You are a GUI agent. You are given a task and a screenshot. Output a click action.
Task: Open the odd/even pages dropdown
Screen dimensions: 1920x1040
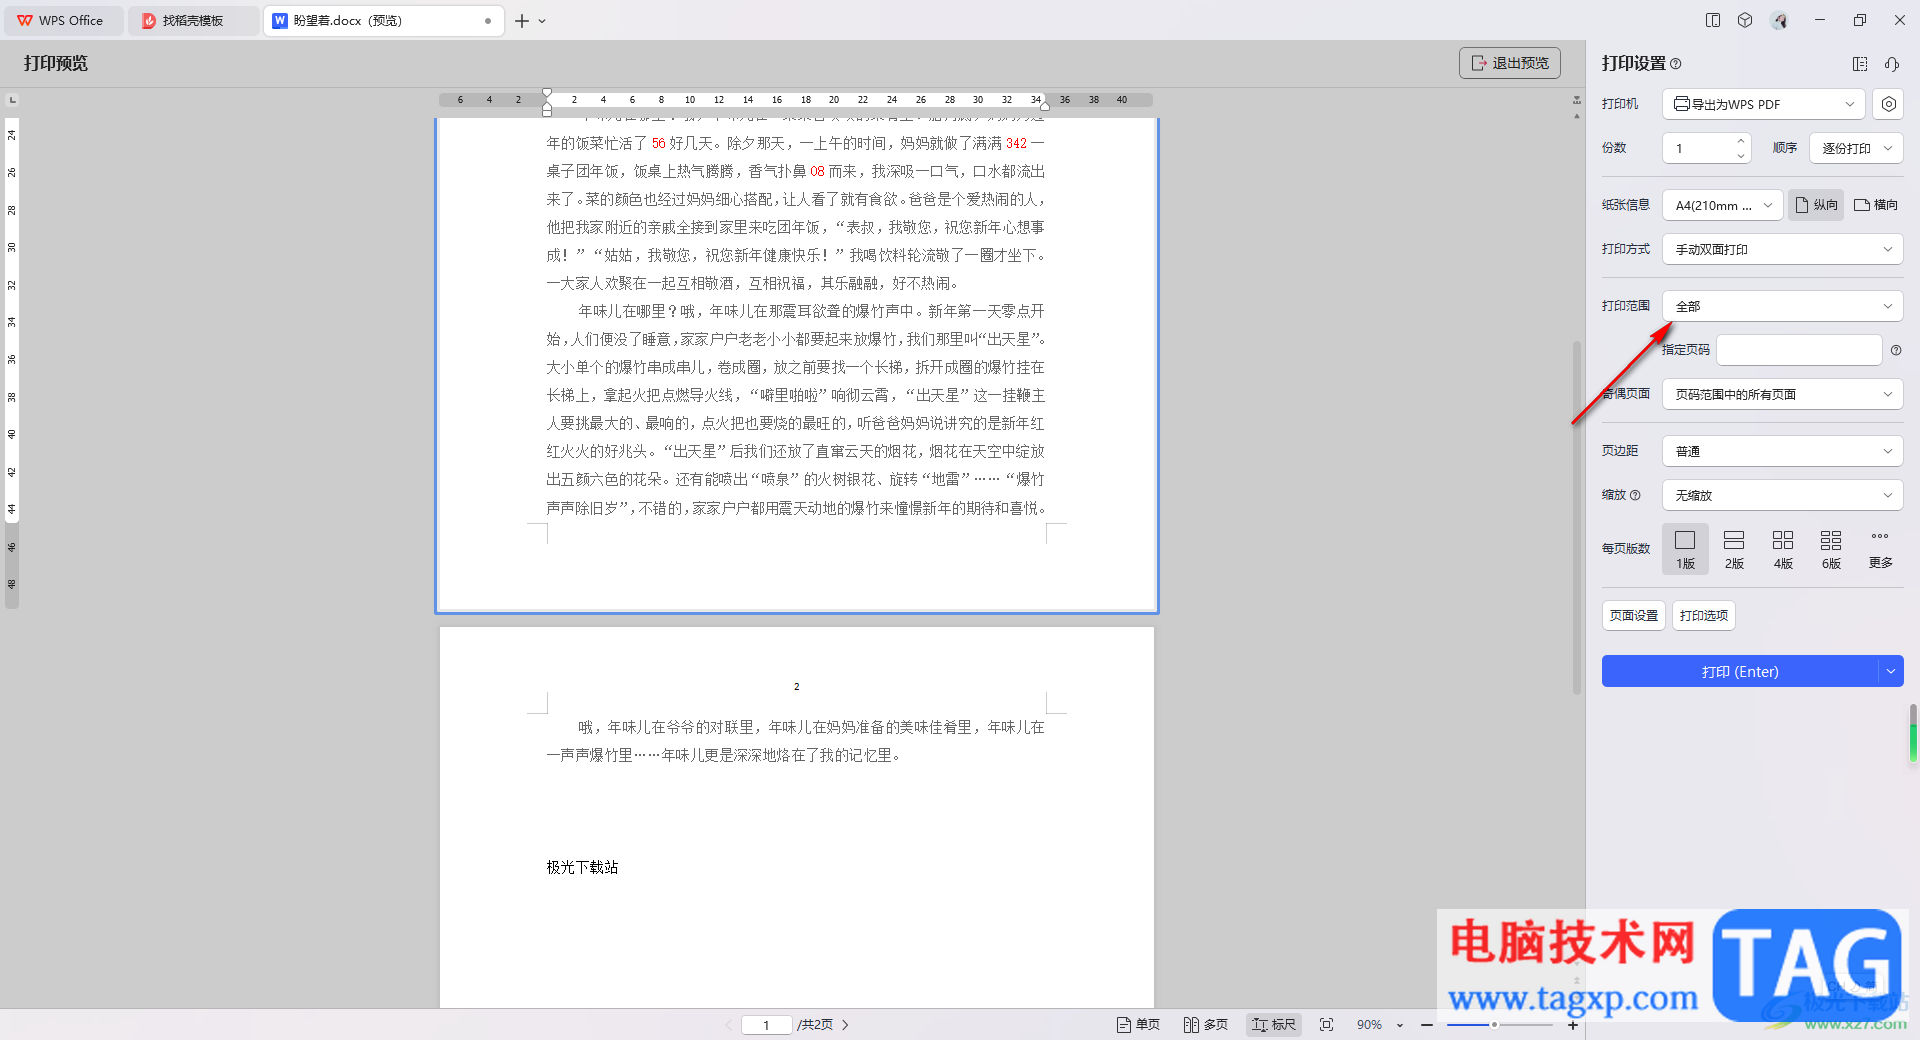click(x=1783, y=394)
